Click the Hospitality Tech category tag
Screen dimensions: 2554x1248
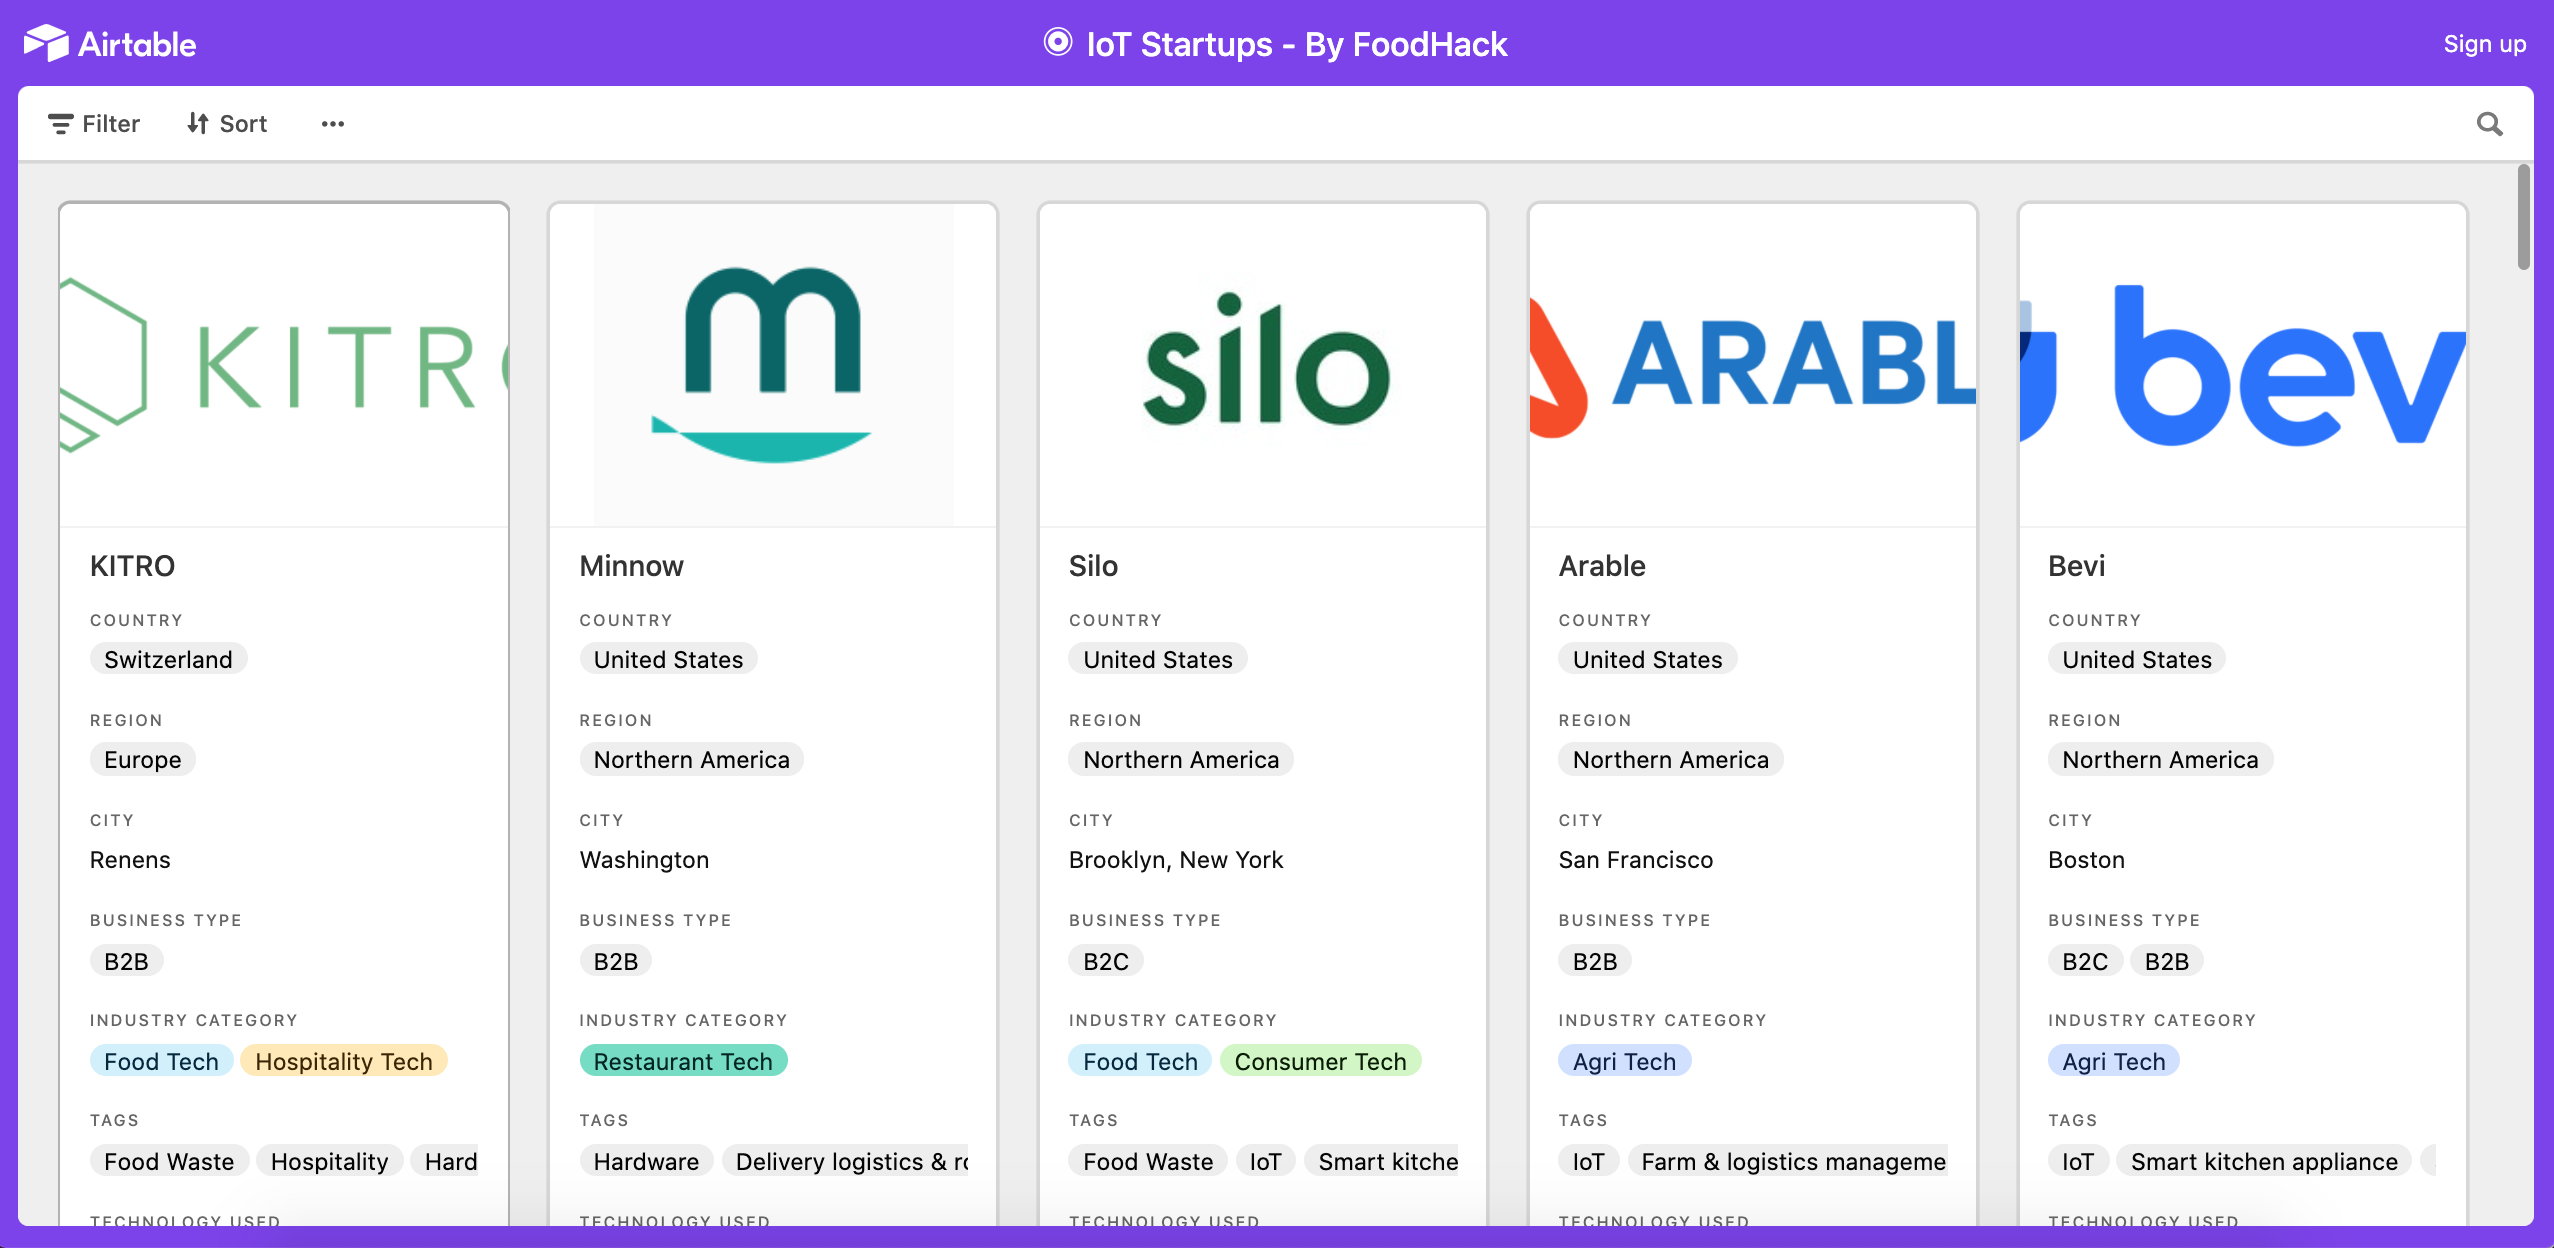pos(343,1061)
